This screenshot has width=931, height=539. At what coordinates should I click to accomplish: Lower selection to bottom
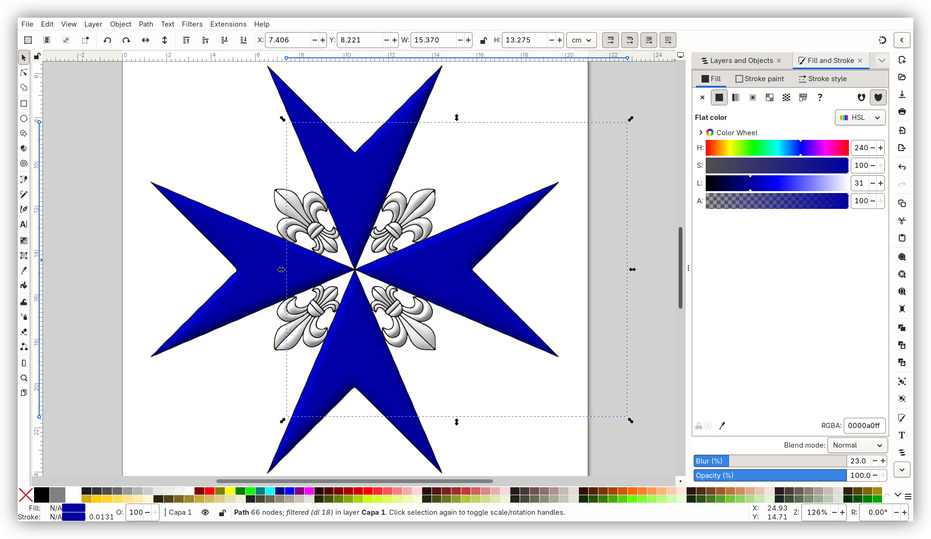click(x=243, y=40)
